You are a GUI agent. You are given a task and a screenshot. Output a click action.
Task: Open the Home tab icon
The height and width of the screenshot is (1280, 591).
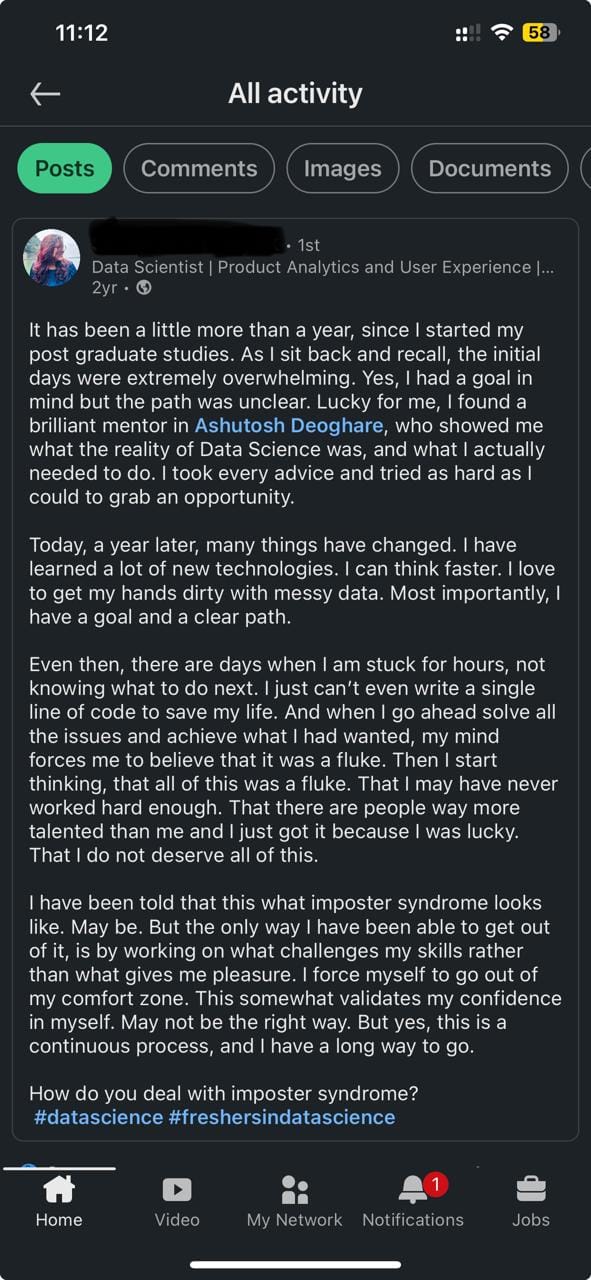click(x=59, y=1189)
